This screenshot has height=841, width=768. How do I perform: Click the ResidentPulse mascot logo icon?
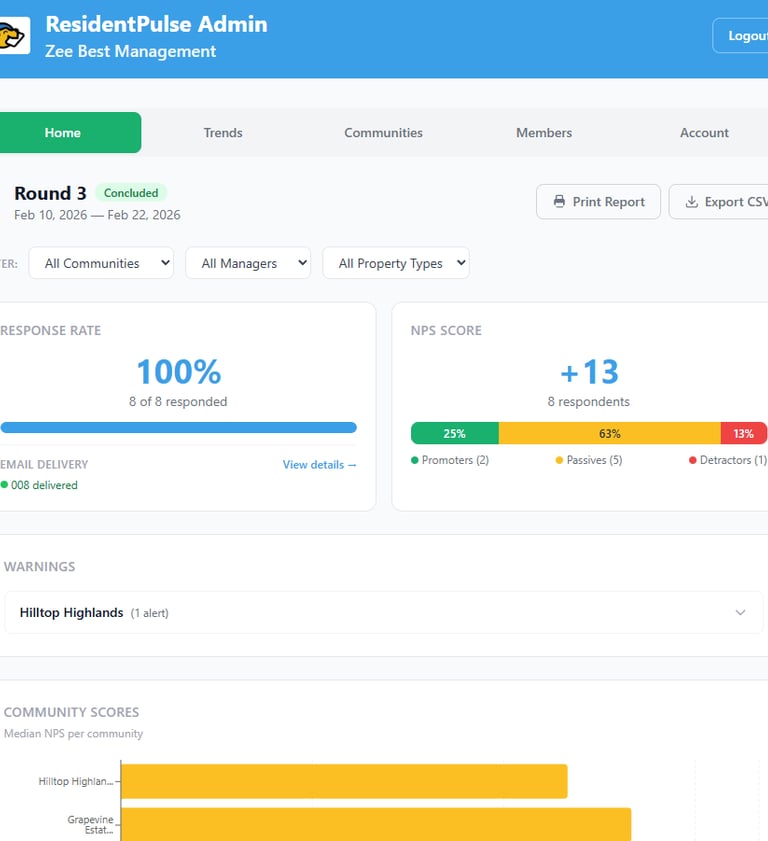click(x=13, y=36)
